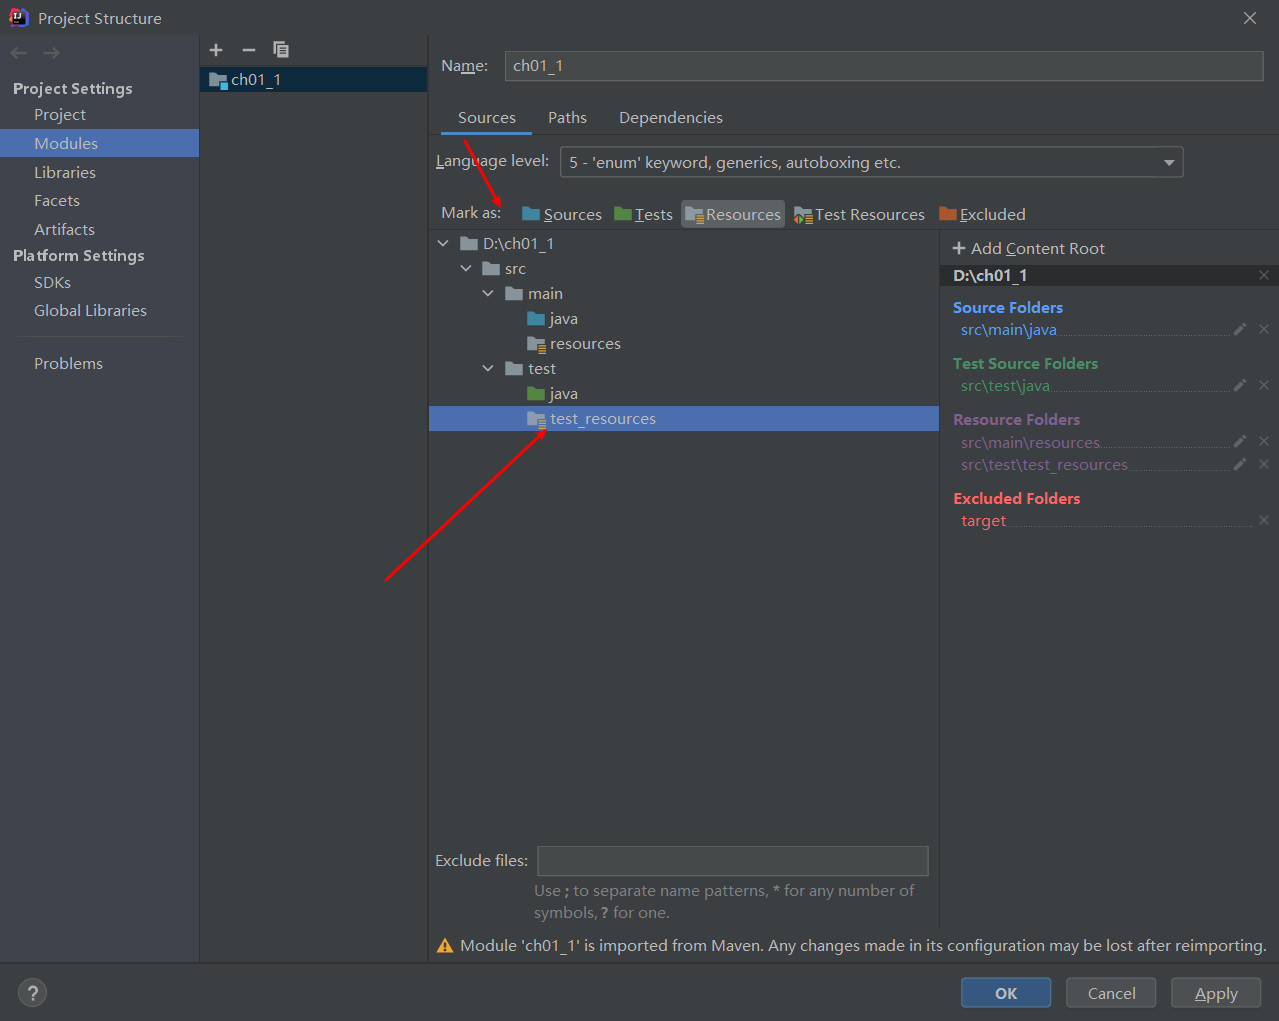Select the test_resources folder

coord(684,418)
